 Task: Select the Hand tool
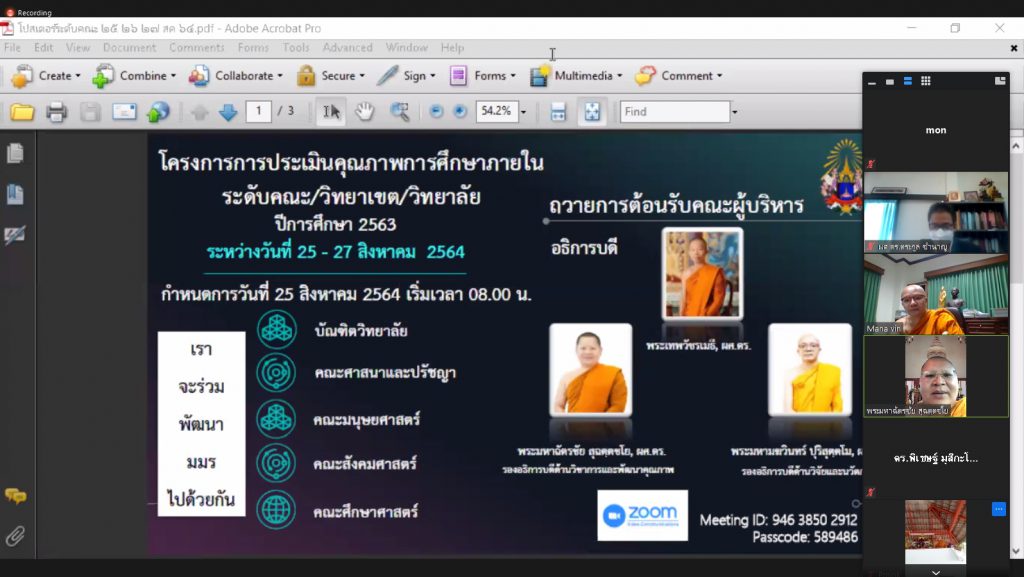[365, 112]
